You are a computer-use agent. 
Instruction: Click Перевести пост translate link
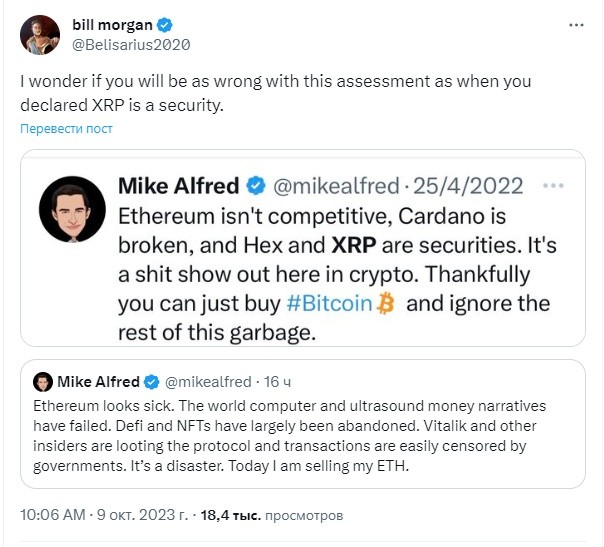pyautogui.click(x=66, y=129)
